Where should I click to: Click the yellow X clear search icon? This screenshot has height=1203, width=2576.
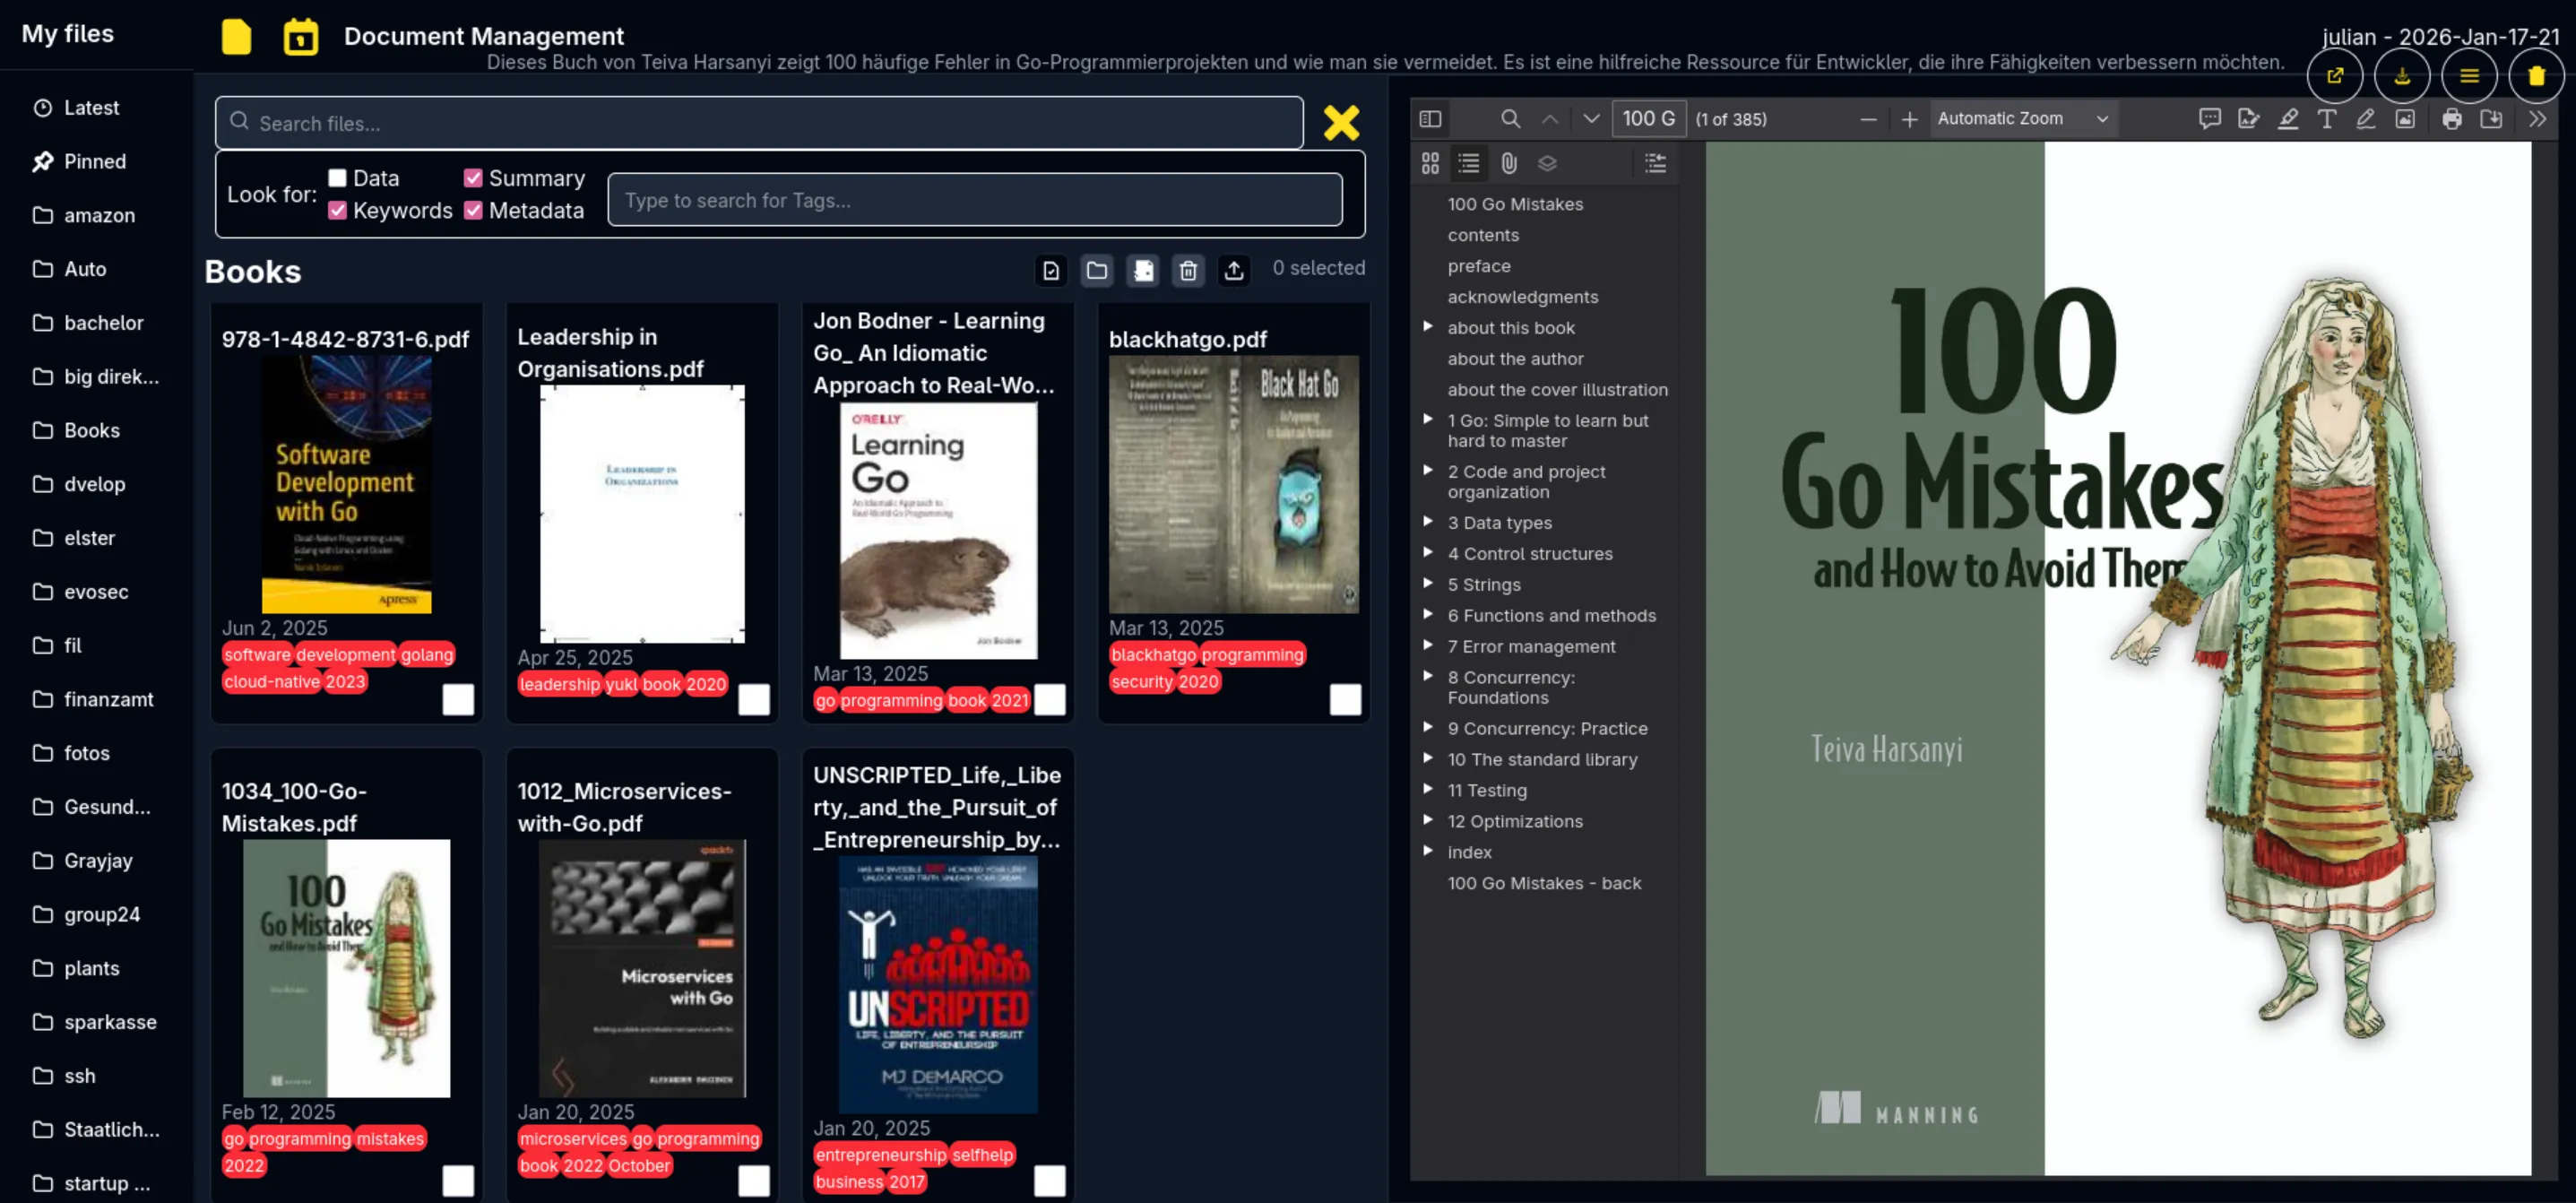coord(1340,123)
